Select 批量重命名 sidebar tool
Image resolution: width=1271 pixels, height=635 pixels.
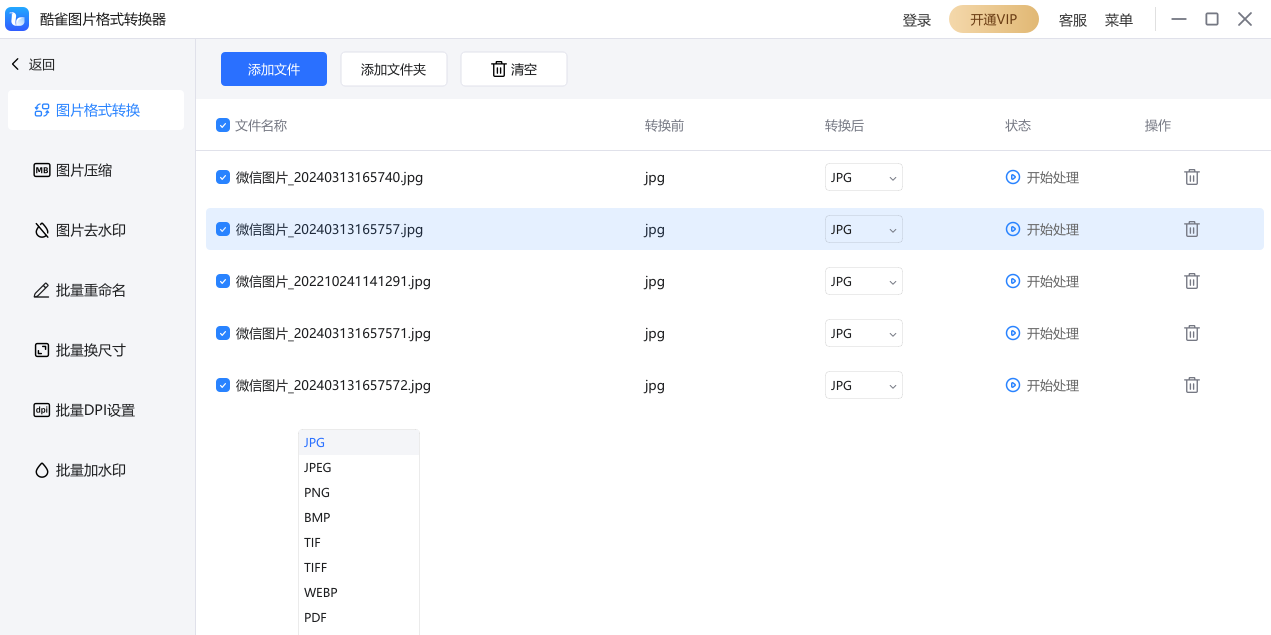[90, 290]
